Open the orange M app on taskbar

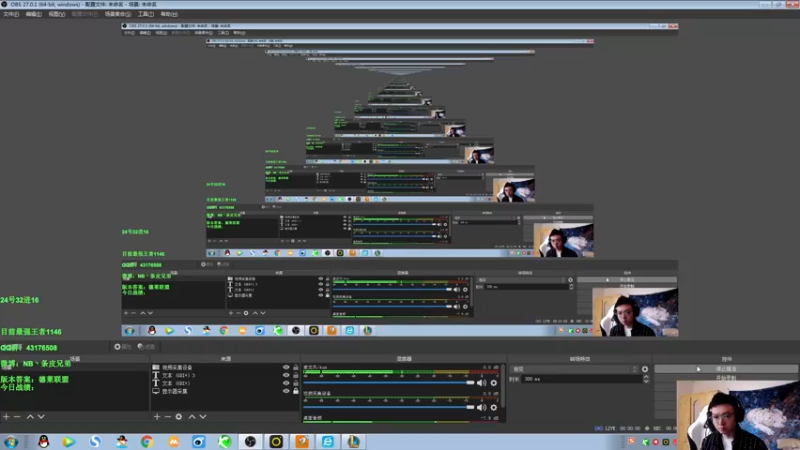click(173, 442)
